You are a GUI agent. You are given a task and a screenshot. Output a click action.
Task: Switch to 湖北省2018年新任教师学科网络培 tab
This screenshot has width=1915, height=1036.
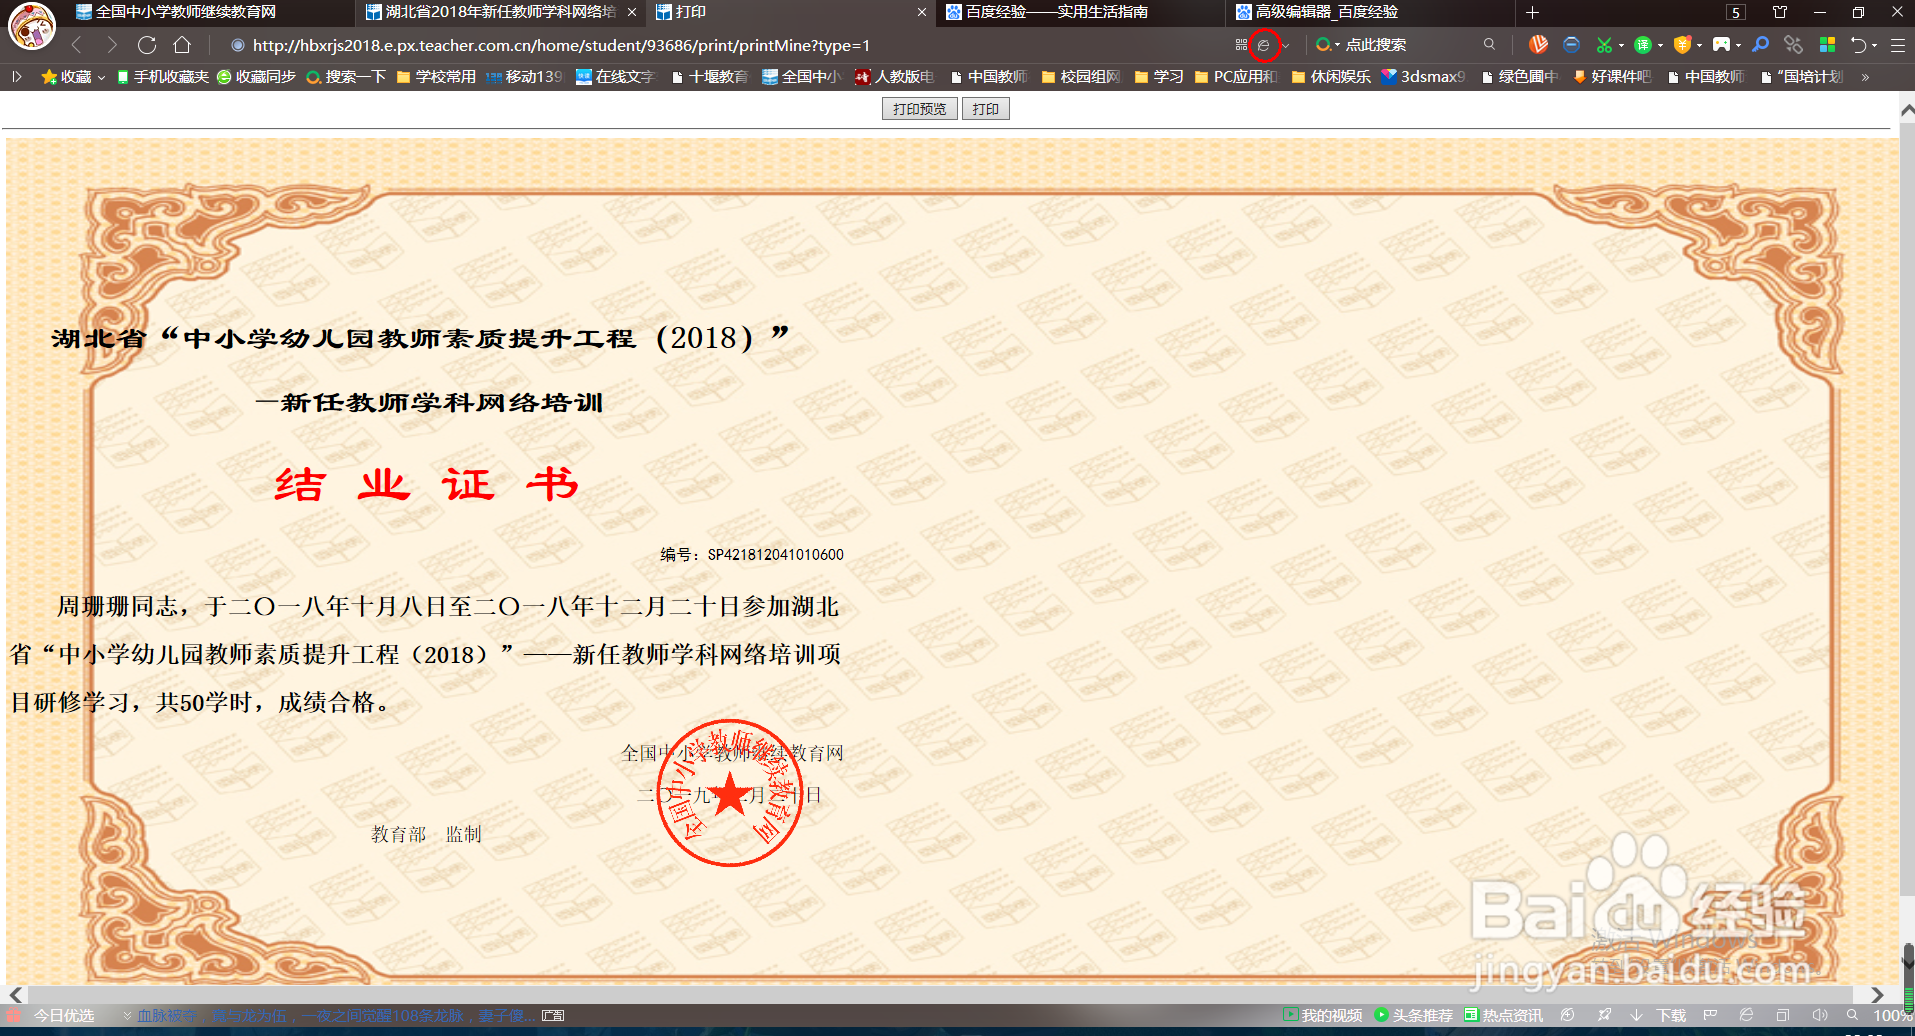(490, 12)
